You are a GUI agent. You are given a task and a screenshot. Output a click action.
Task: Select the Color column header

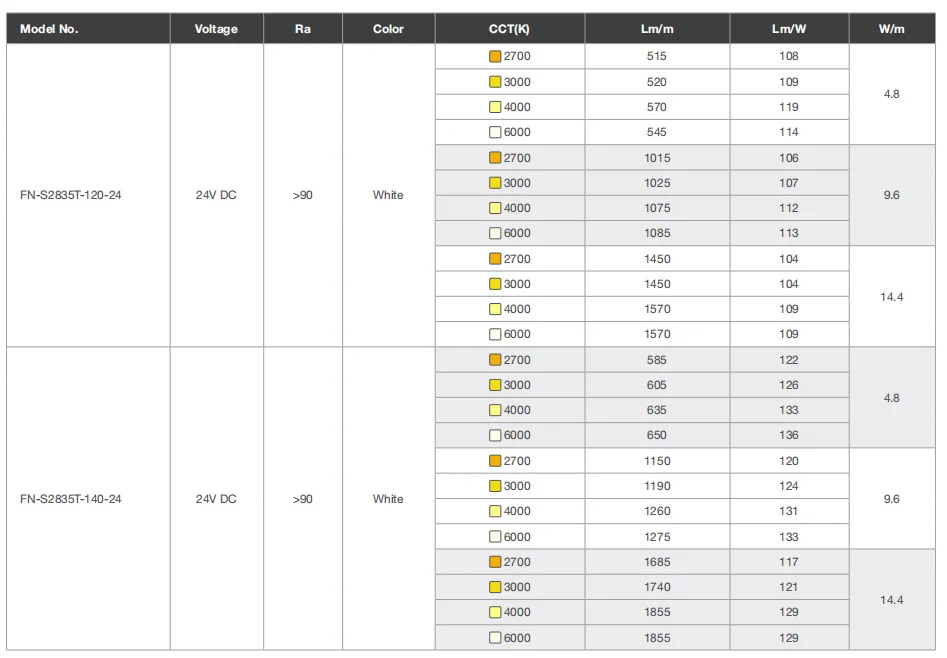(388, 29)
